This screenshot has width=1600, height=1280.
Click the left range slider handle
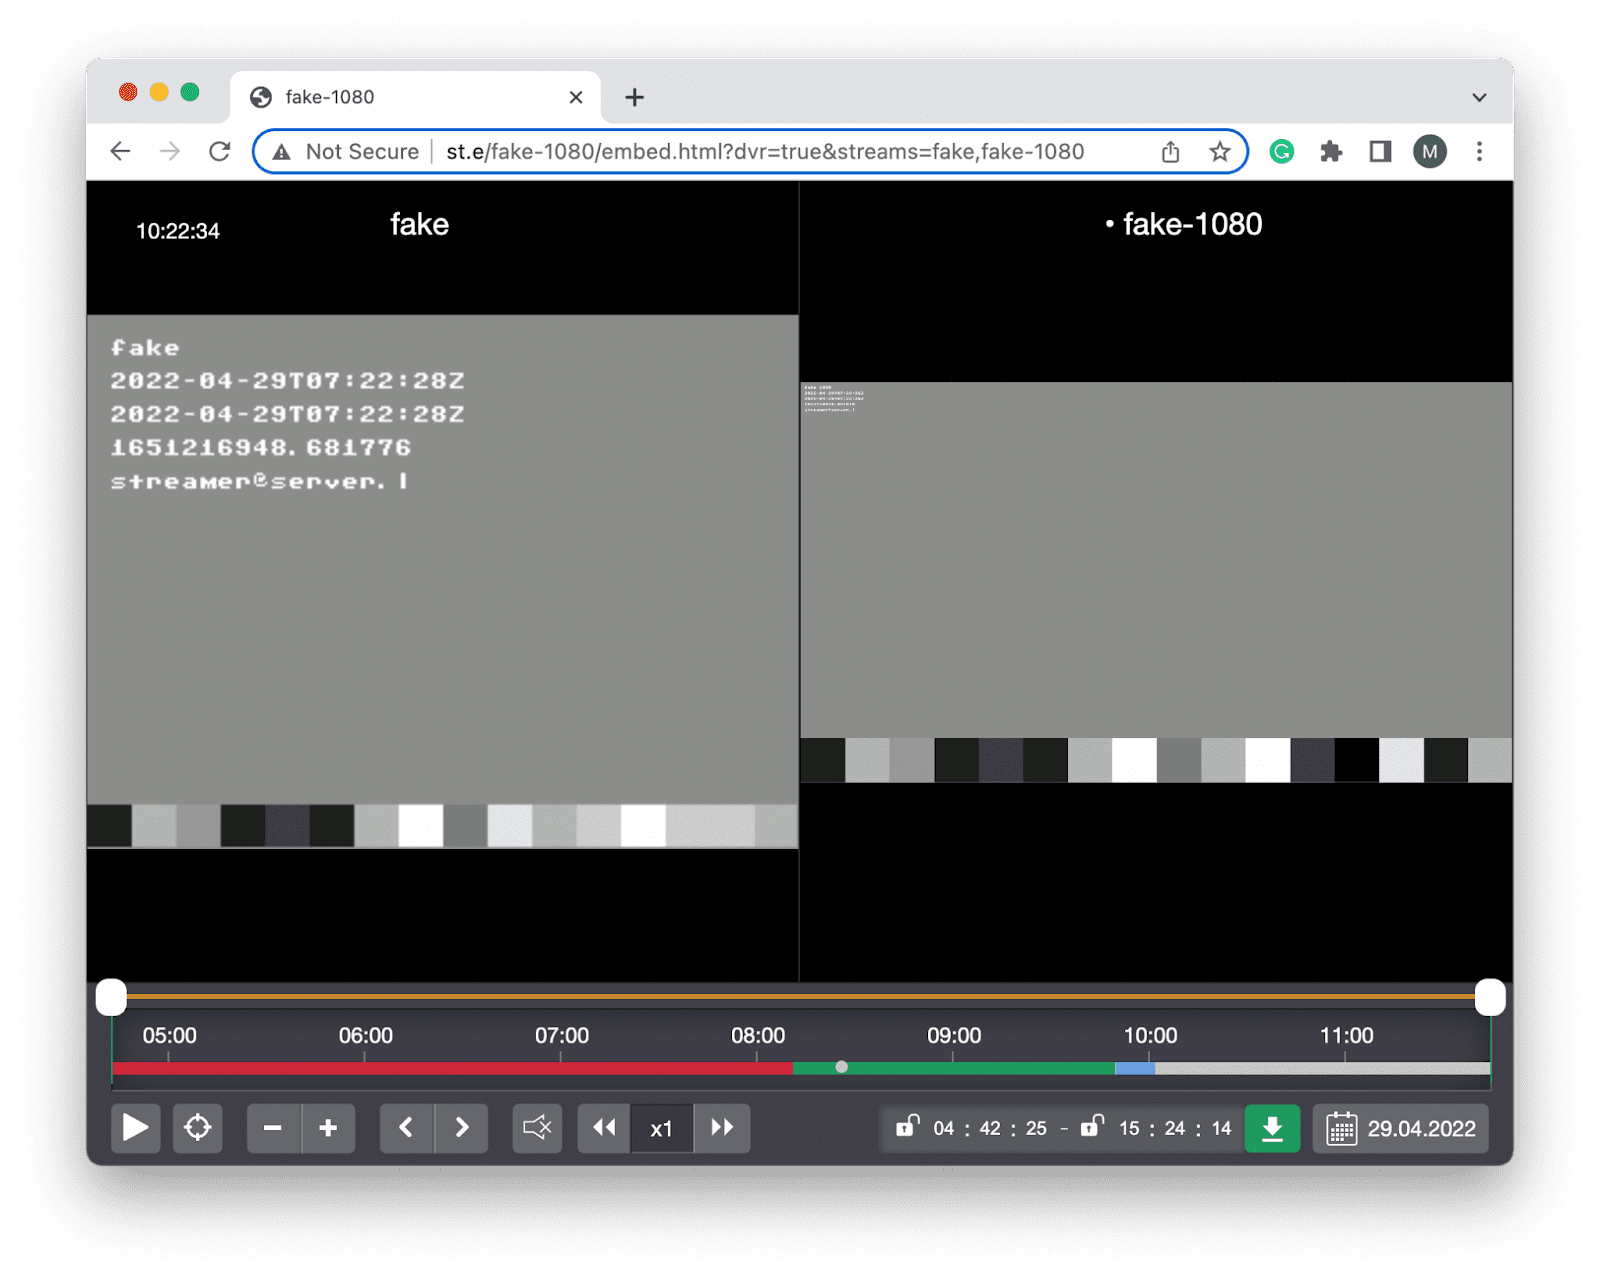pos(111,997)
